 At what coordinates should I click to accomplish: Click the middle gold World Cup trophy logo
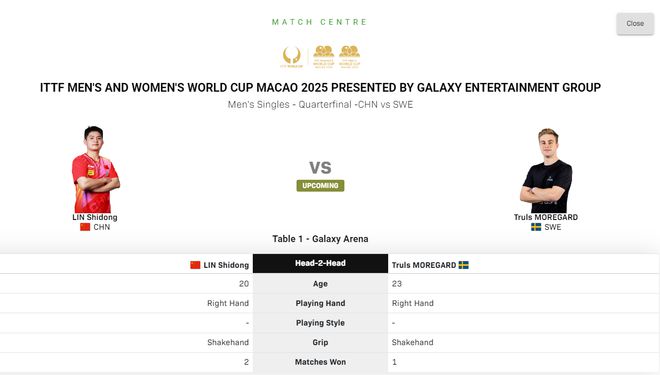[x=323, y=57]
